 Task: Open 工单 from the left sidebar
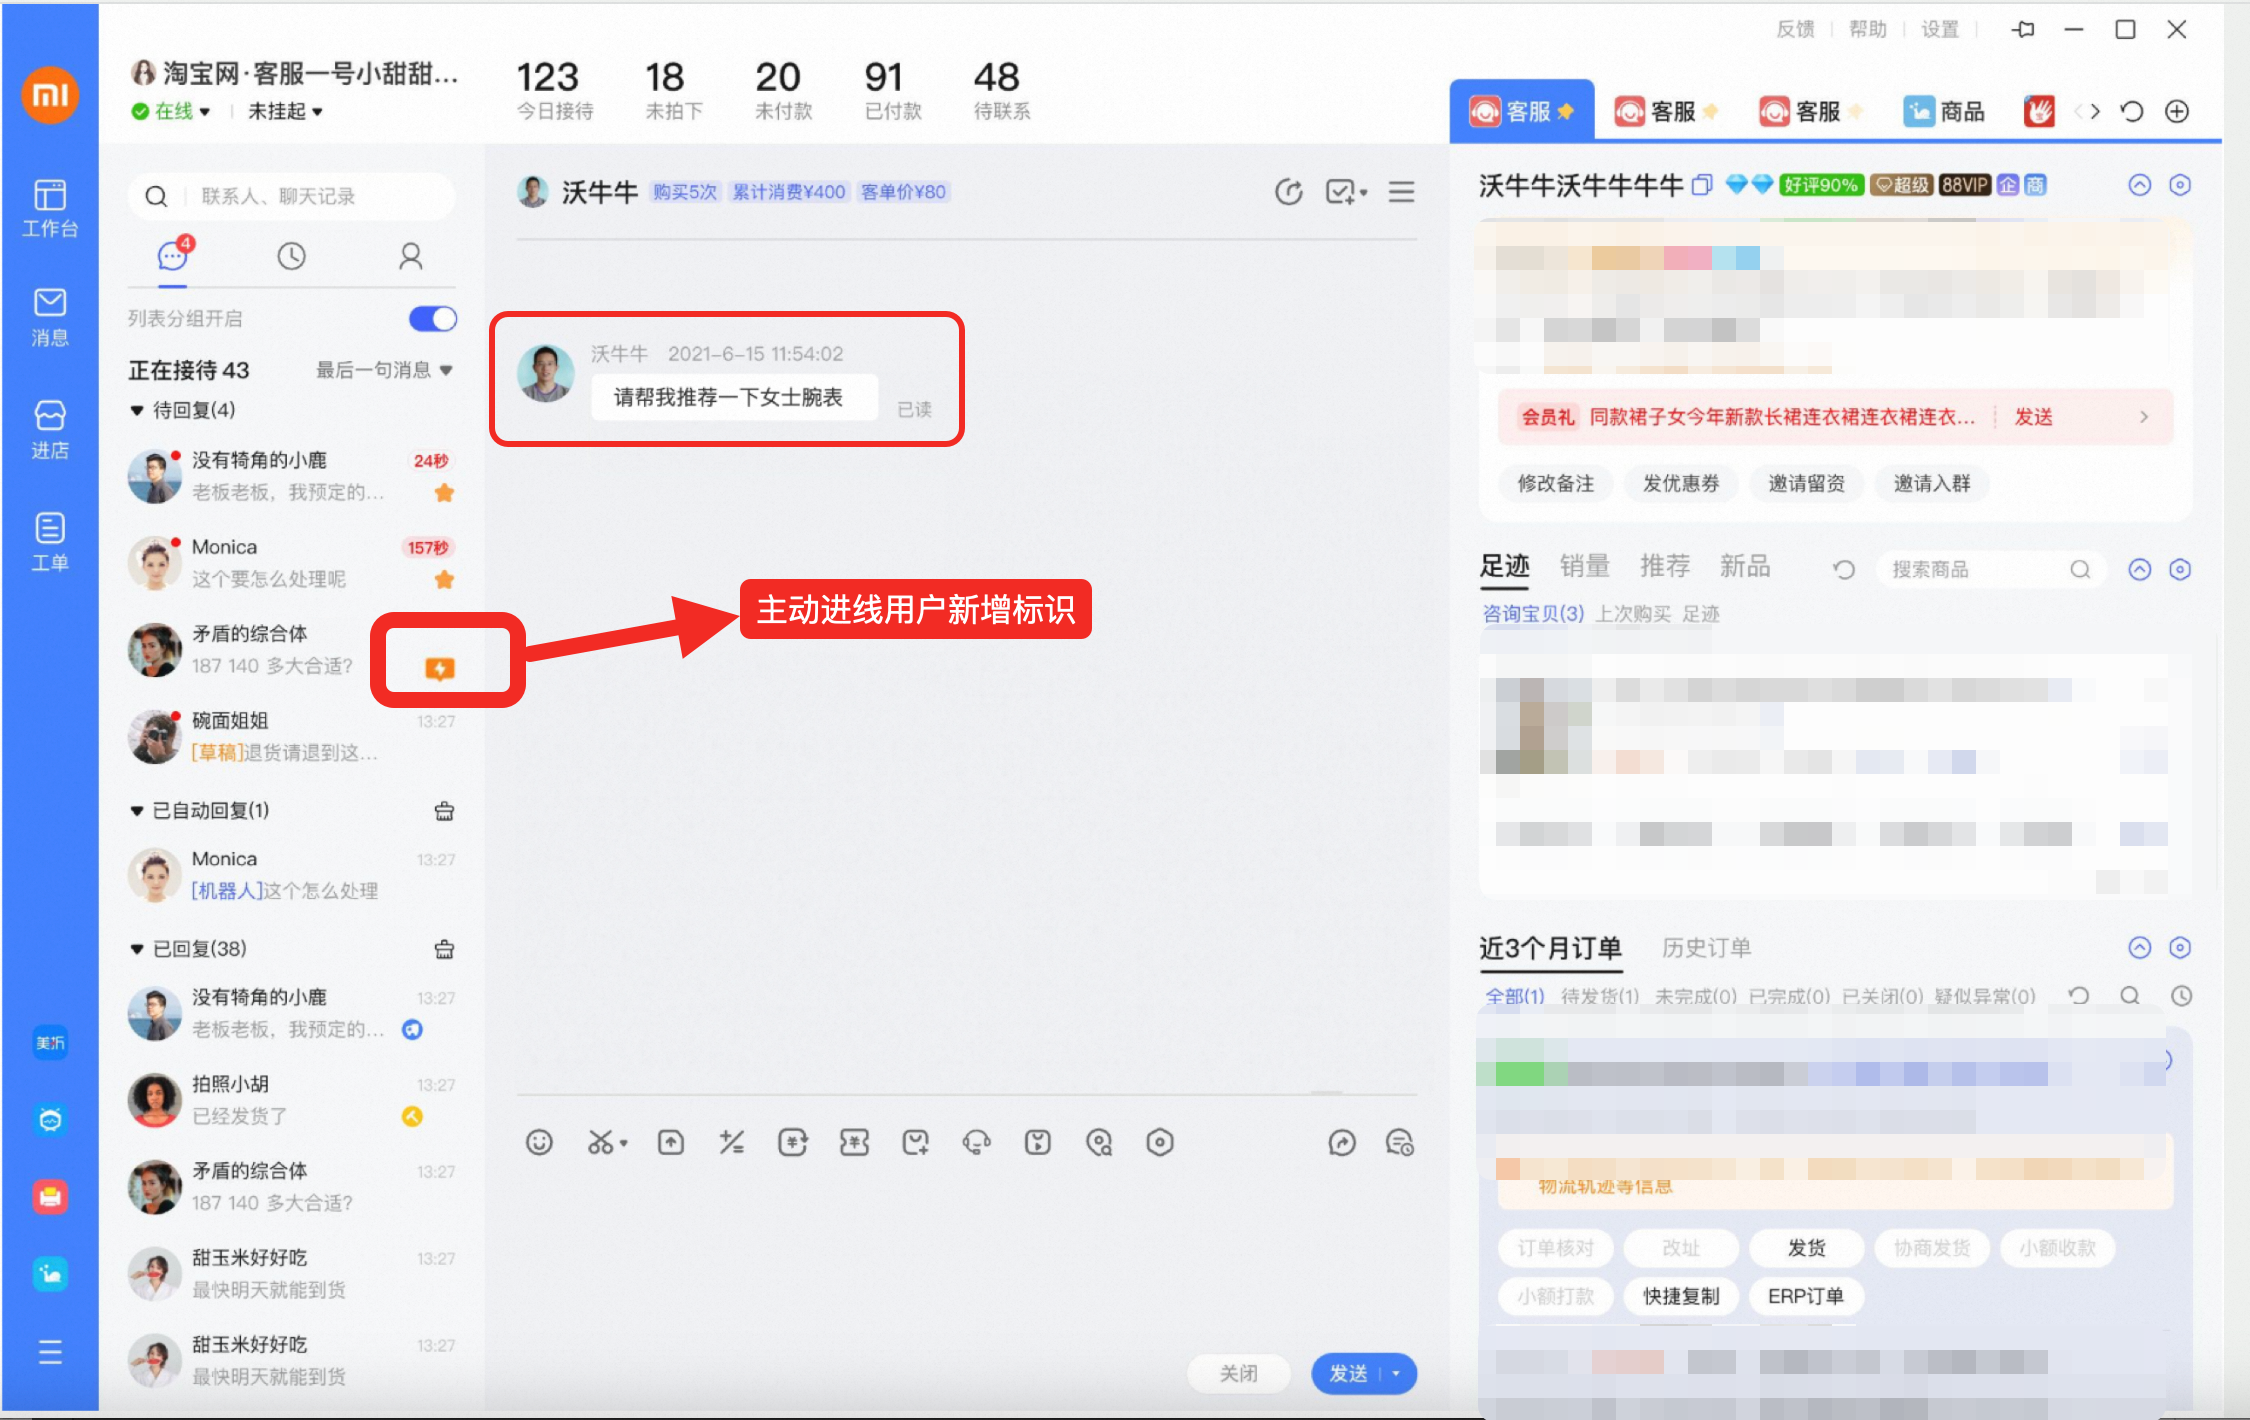tap(50, 543)
